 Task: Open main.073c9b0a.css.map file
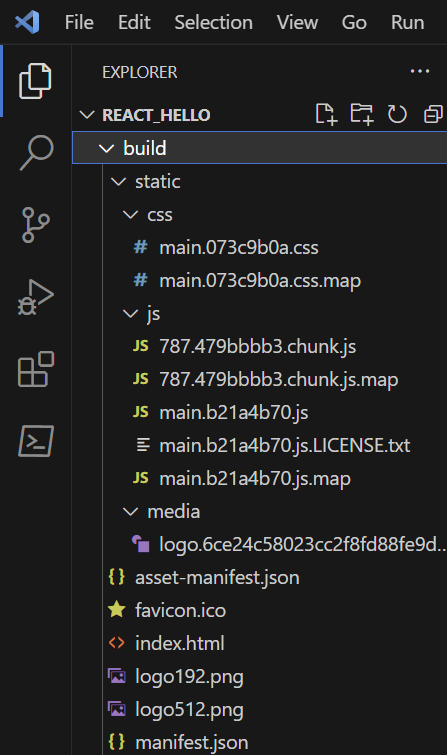pos(260,281)
